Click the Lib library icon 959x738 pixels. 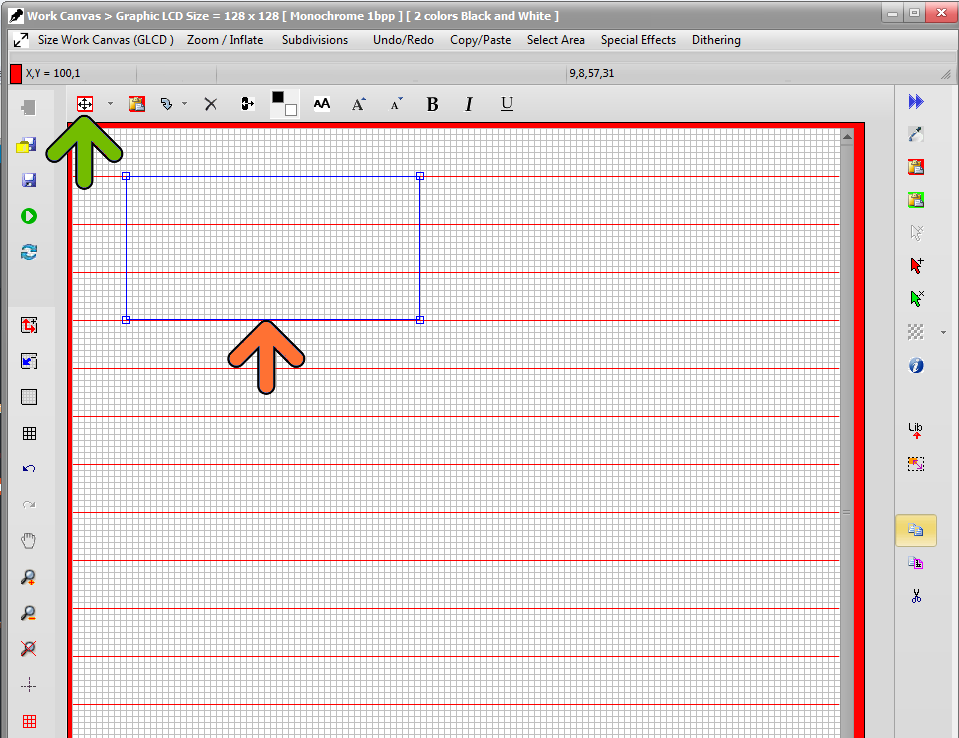[x=916, y=430]
